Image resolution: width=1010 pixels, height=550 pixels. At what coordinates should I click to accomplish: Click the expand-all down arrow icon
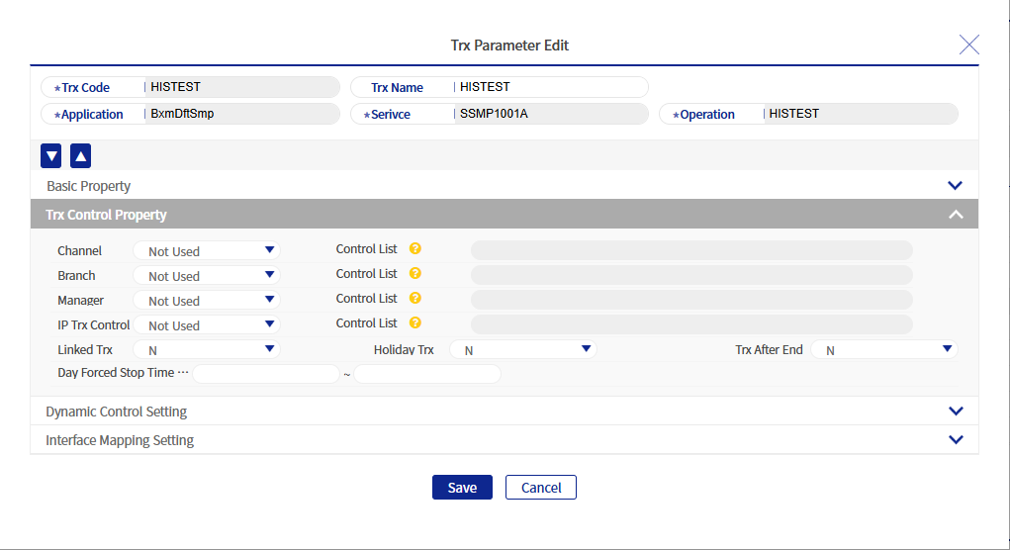(51, 156)
